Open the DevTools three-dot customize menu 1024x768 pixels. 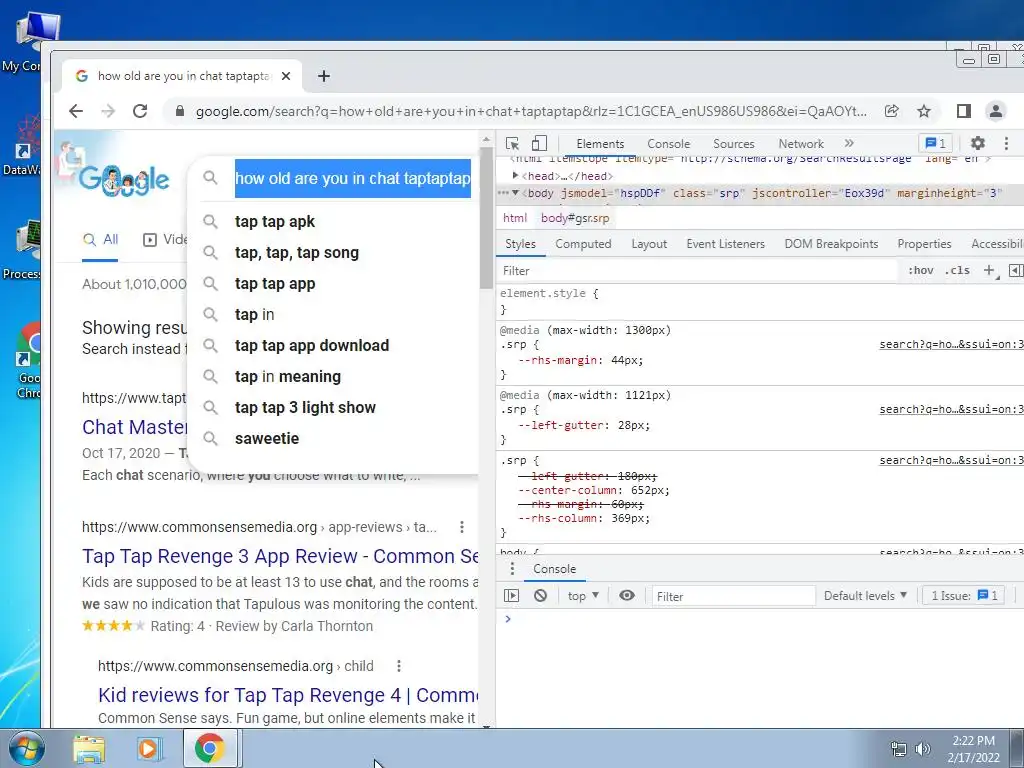tap(1006, 143)
